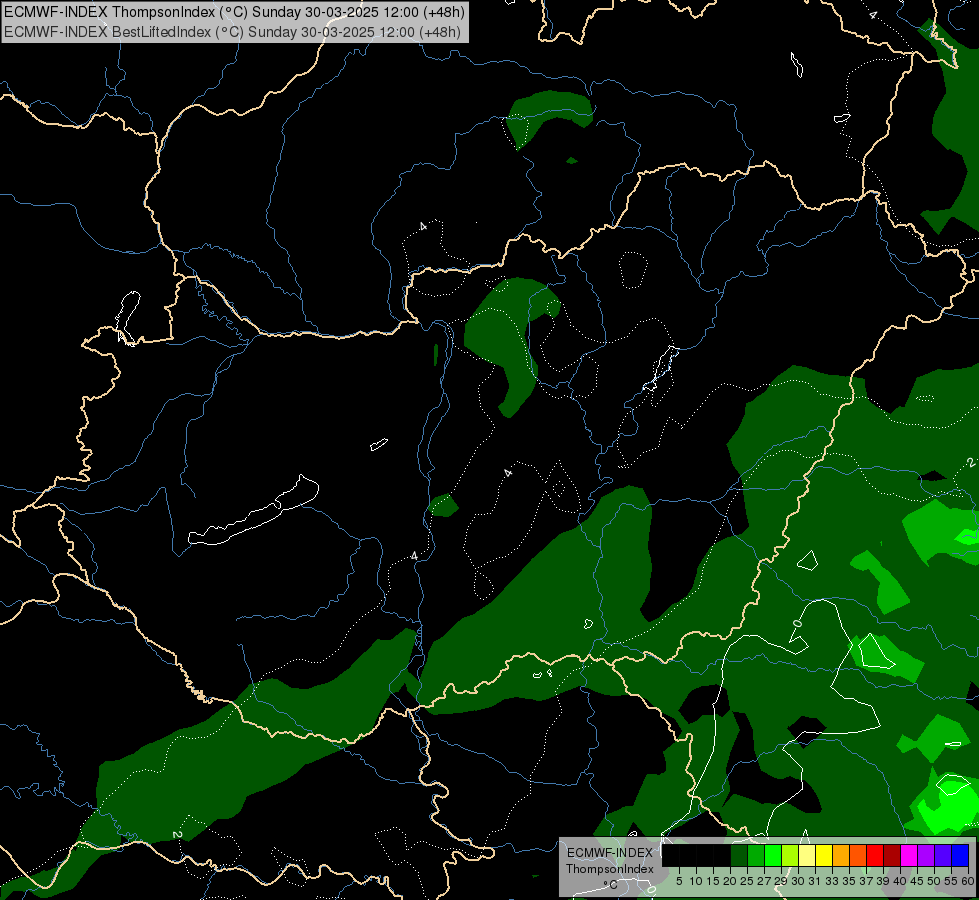979x900 pixels.
Task: Click the ECMWF-INDEX label in legend box
Action: click(x=610, y=853)
